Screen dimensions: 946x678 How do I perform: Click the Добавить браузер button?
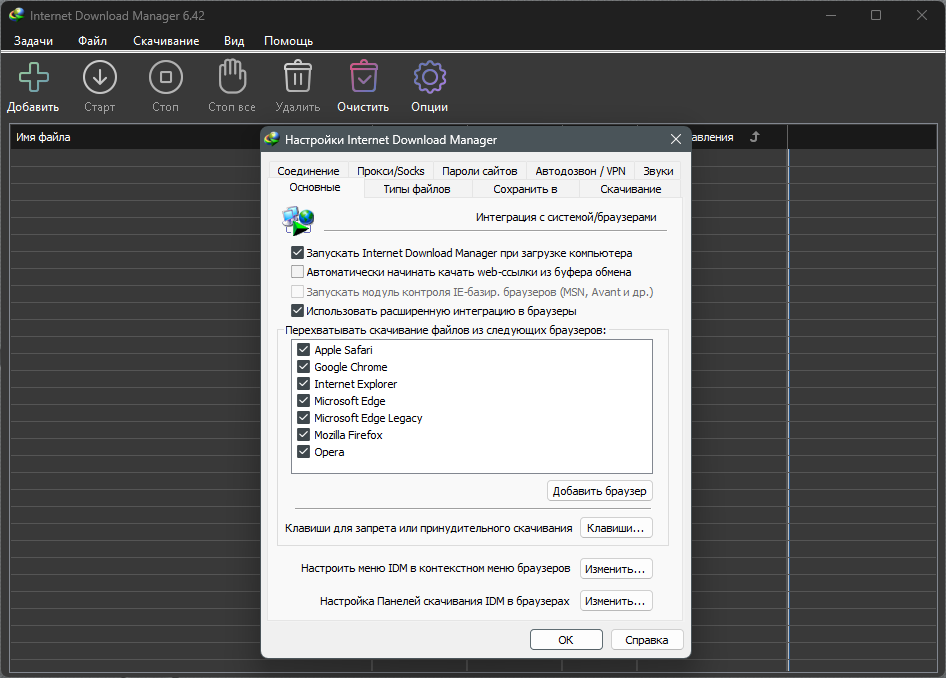coord(600,491)
